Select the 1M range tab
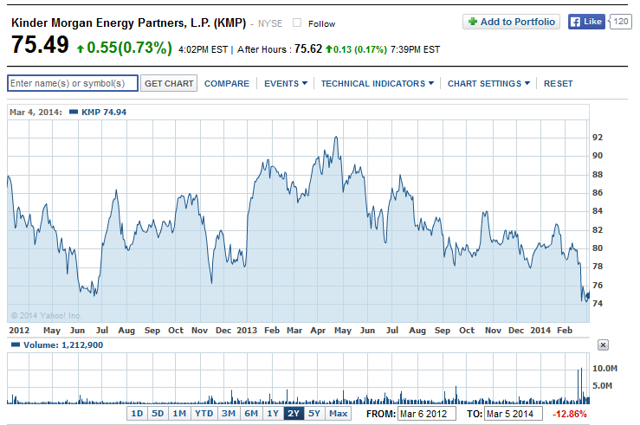The width and height of the screenshot is (640, 425). click(179, 414)
